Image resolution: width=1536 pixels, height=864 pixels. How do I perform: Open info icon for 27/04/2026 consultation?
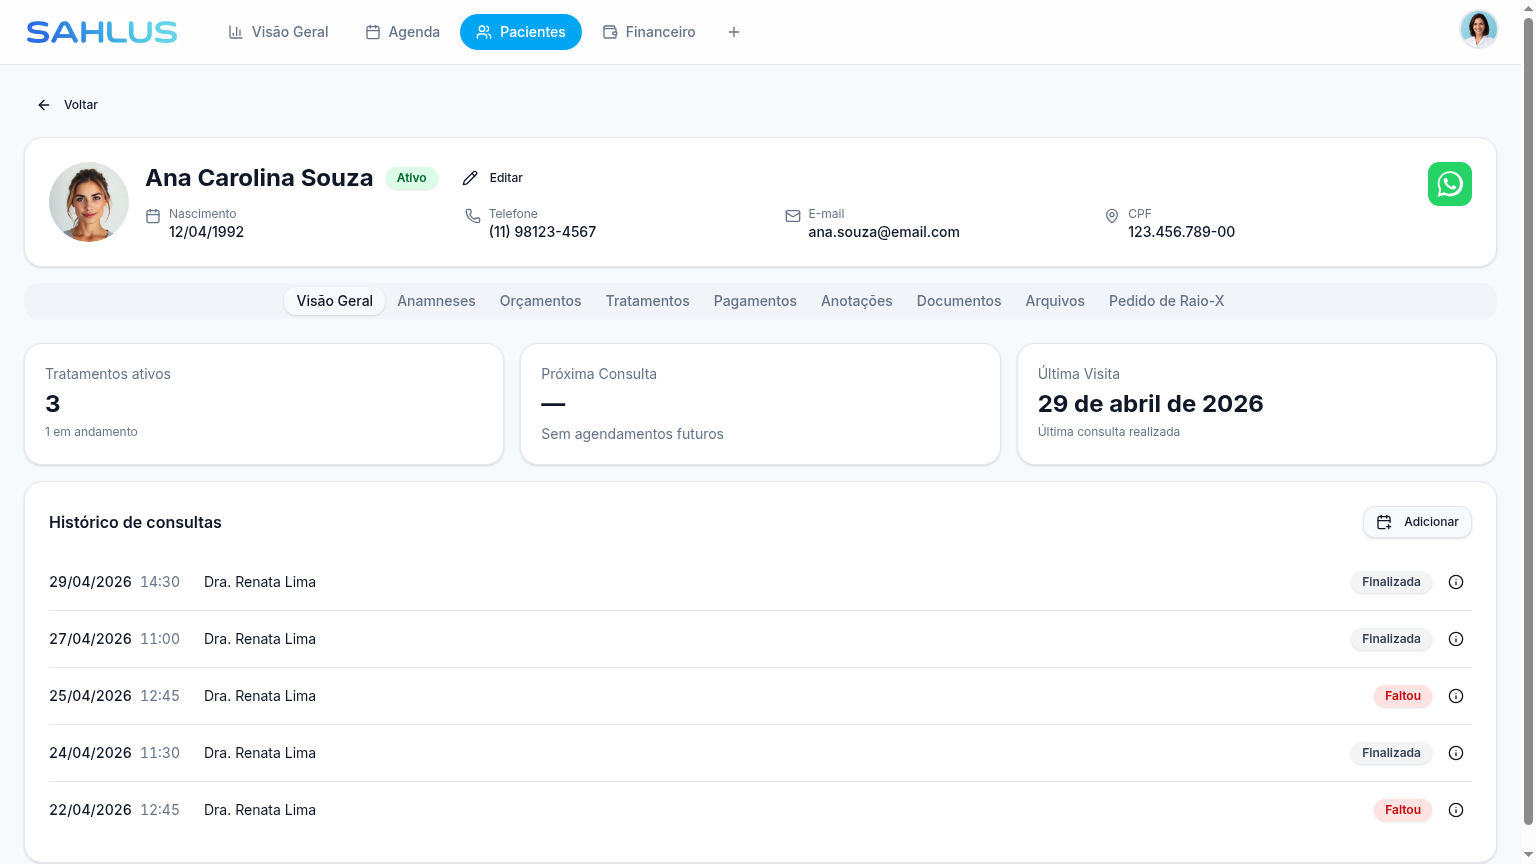1456,639
